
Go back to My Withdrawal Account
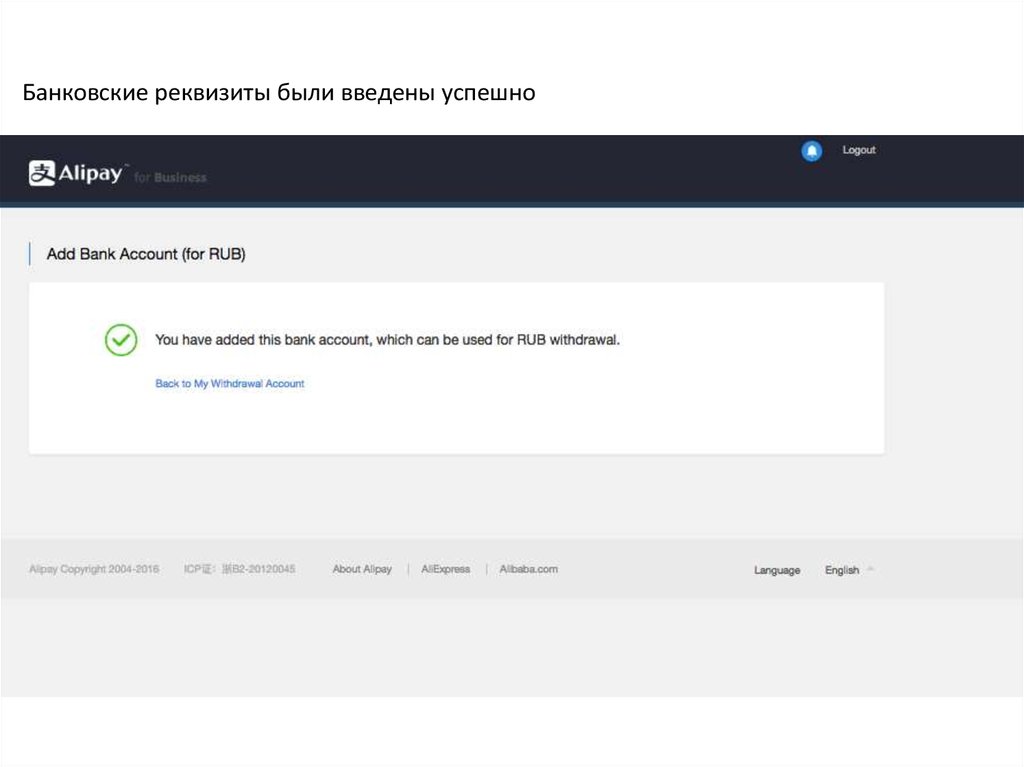(229, 384)
